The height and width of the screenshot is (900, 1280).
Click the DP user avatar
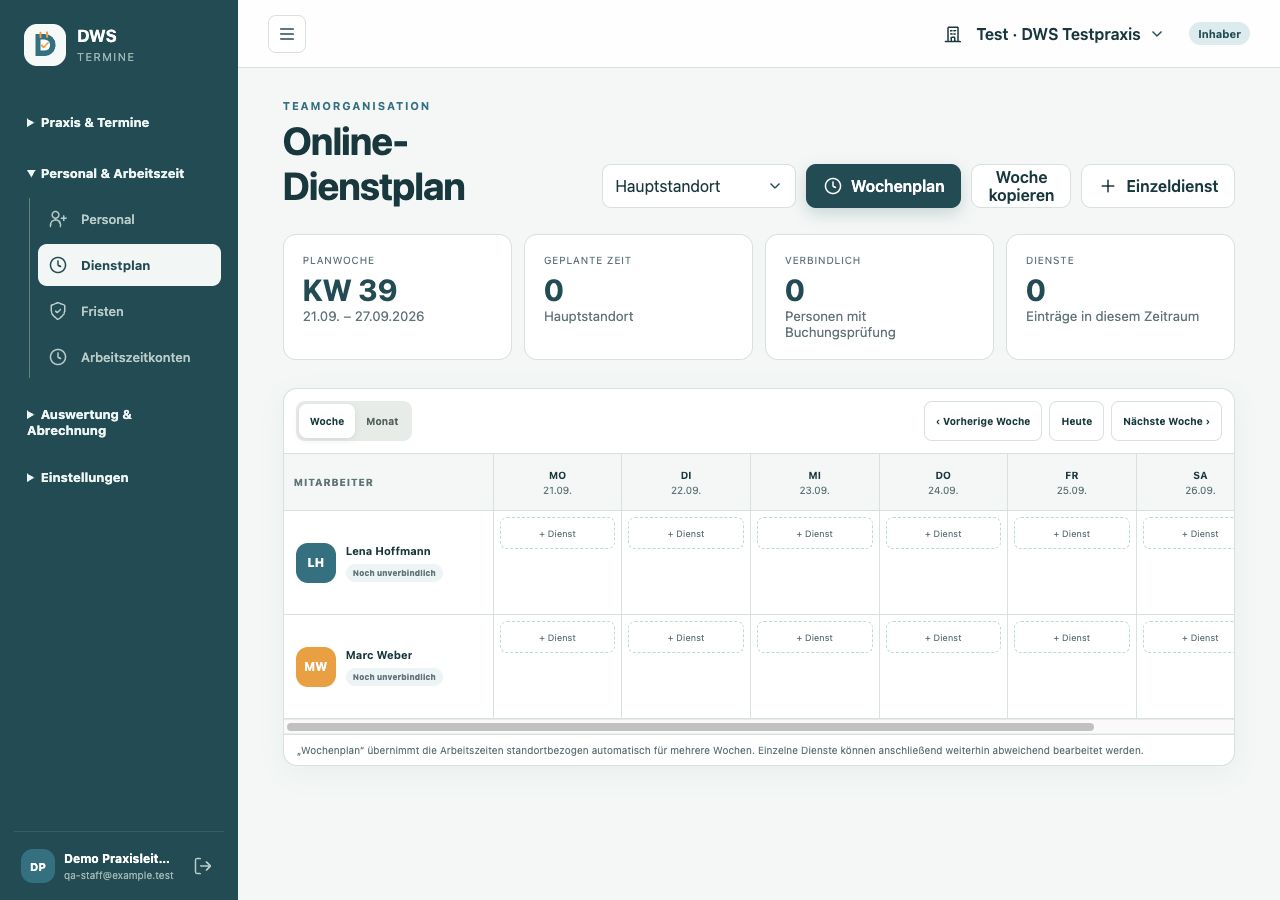(37, 866)
